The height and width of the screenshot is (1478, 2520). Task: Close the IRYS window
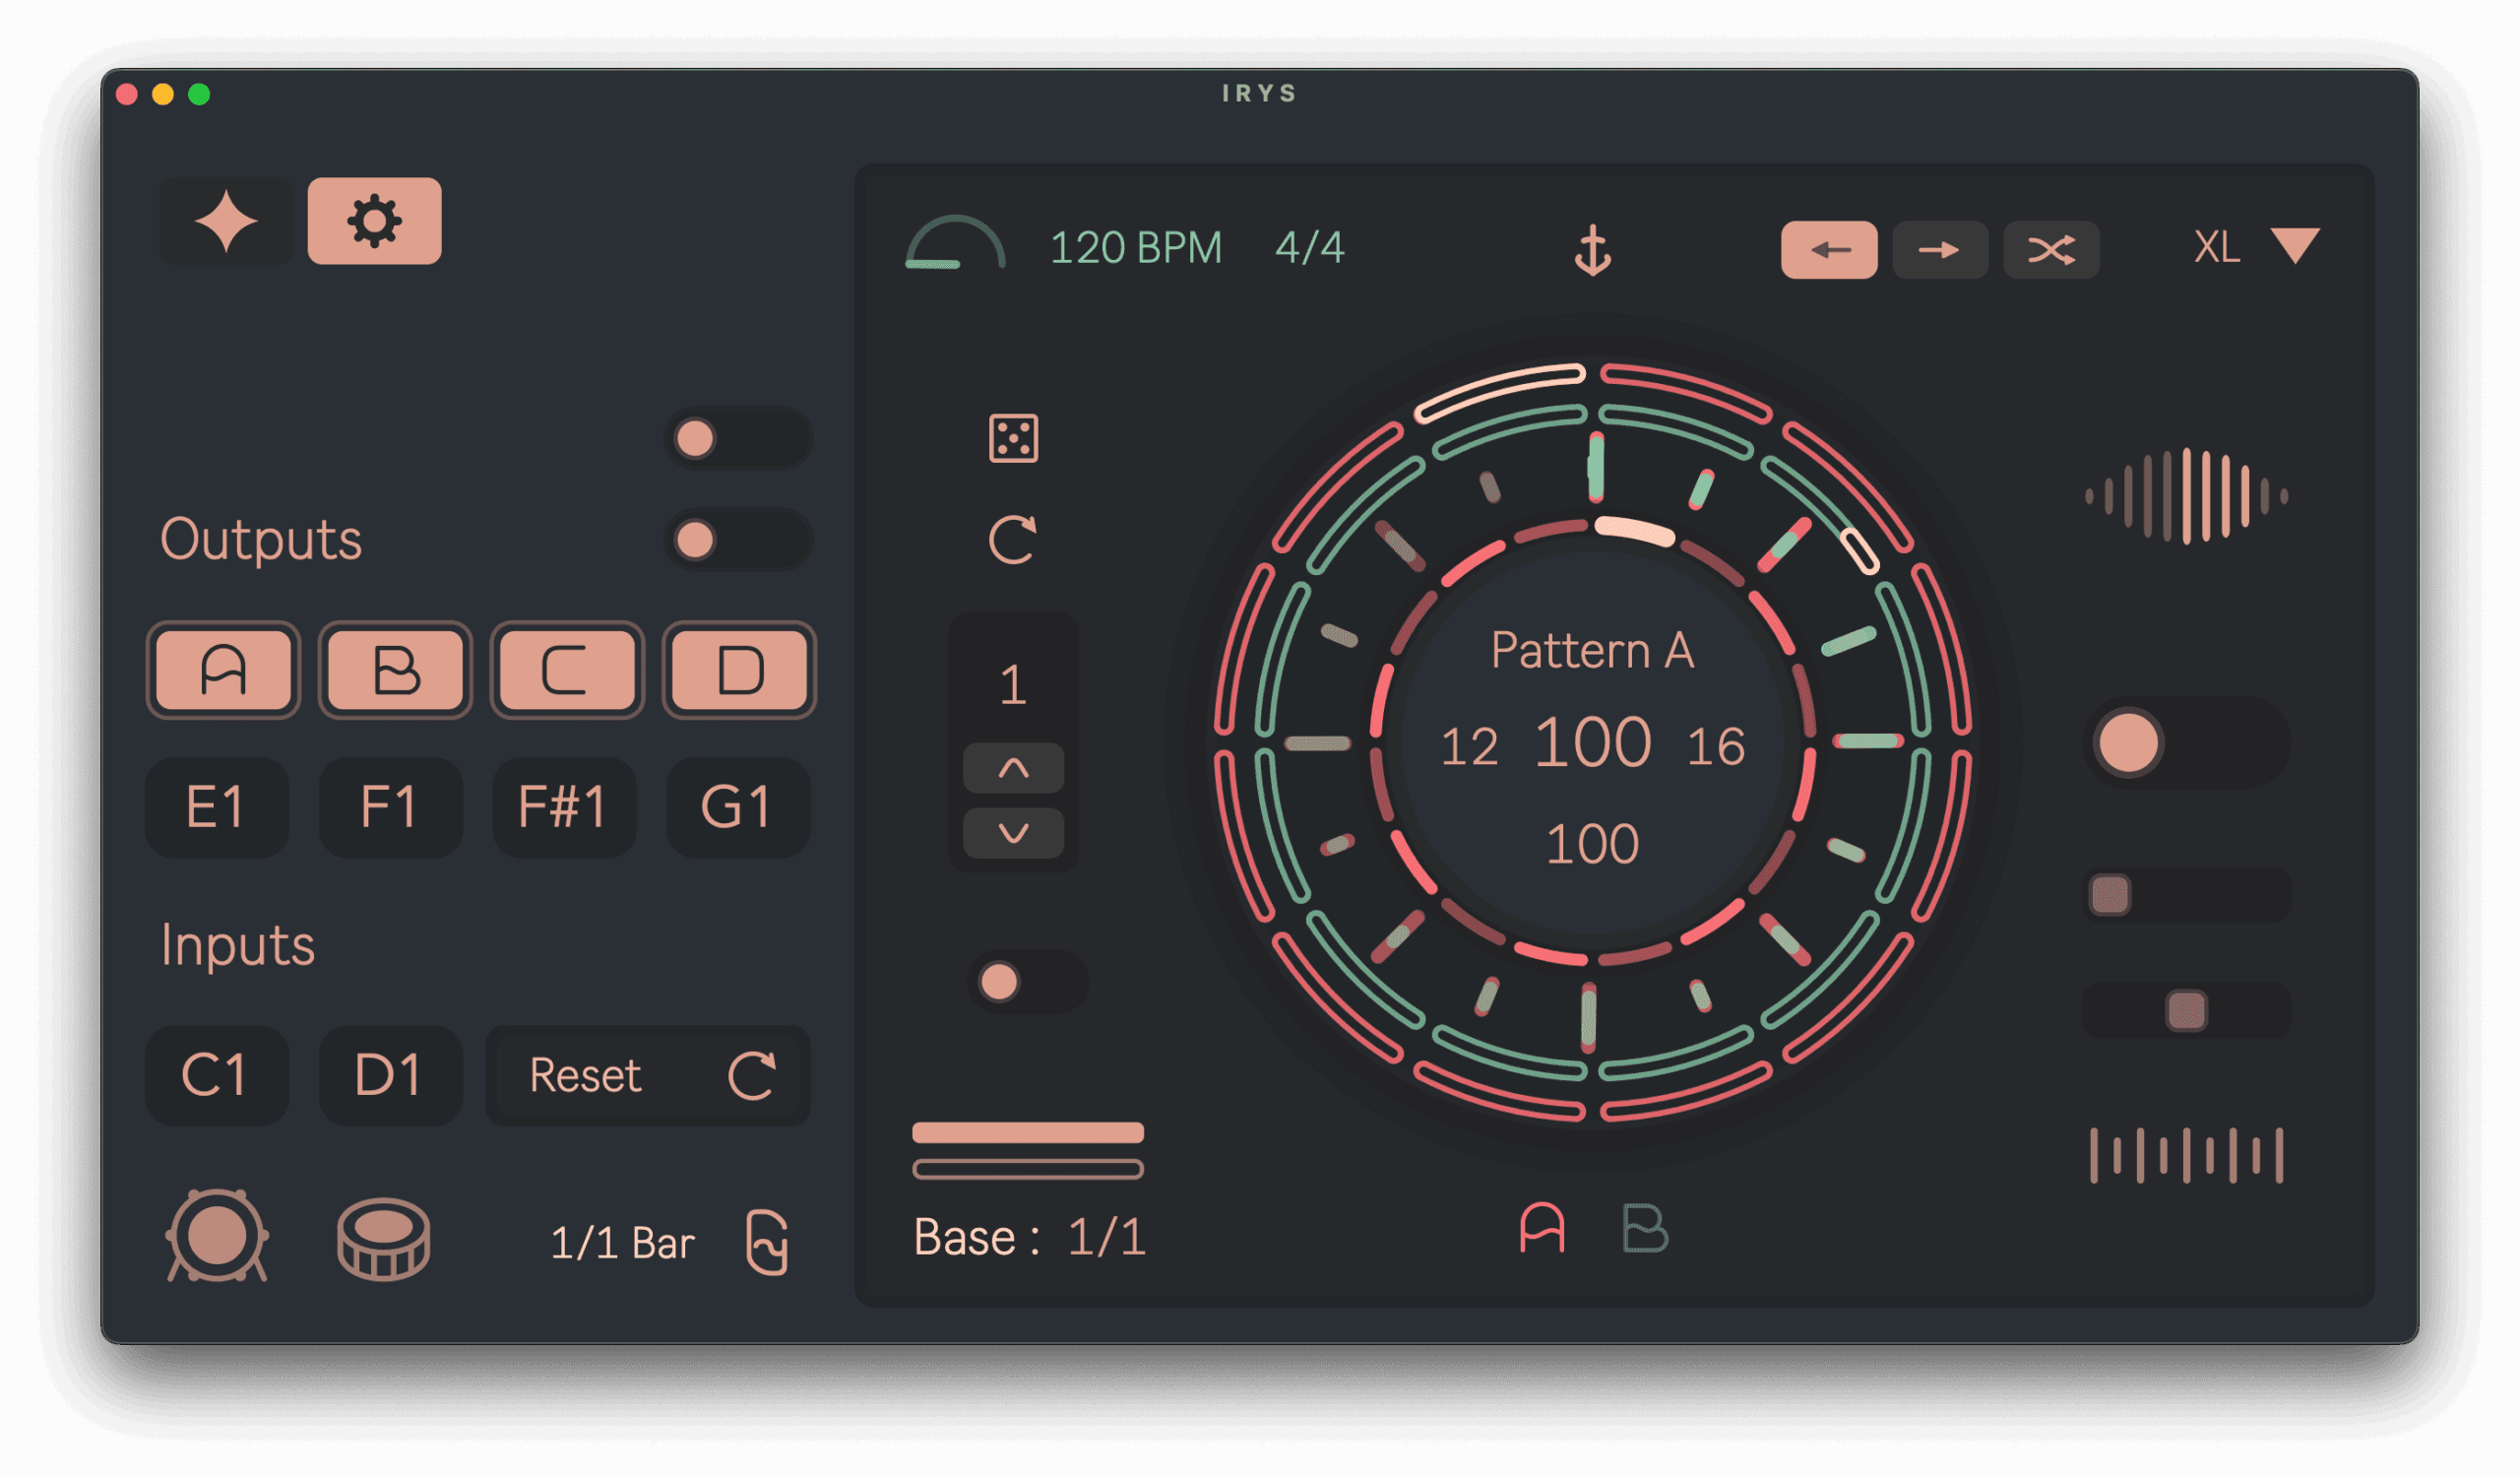point(127,94)
